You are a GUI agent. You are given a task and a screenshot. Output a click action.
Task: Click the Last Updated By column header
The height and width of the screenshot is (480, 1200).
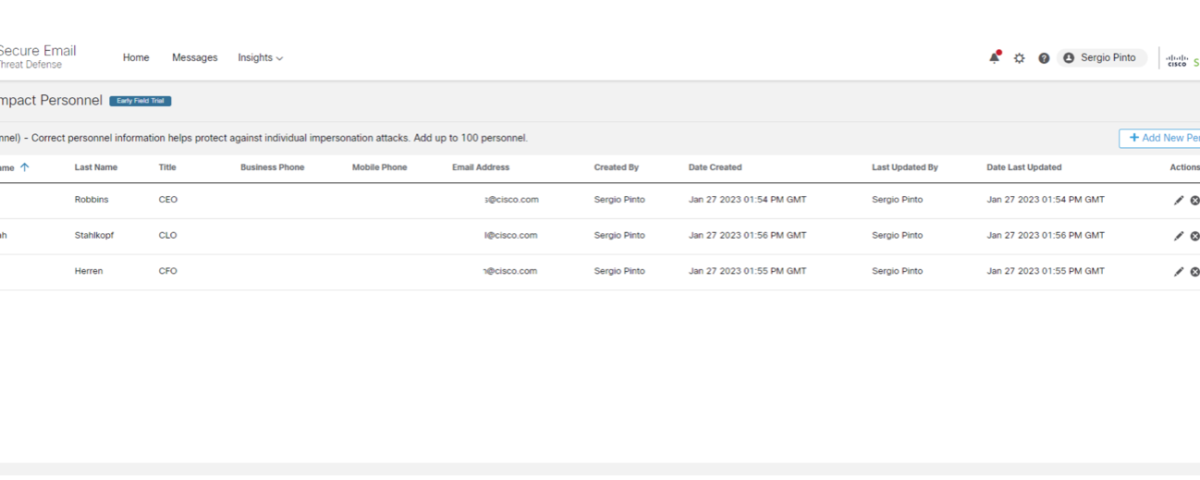click(905, 167)
